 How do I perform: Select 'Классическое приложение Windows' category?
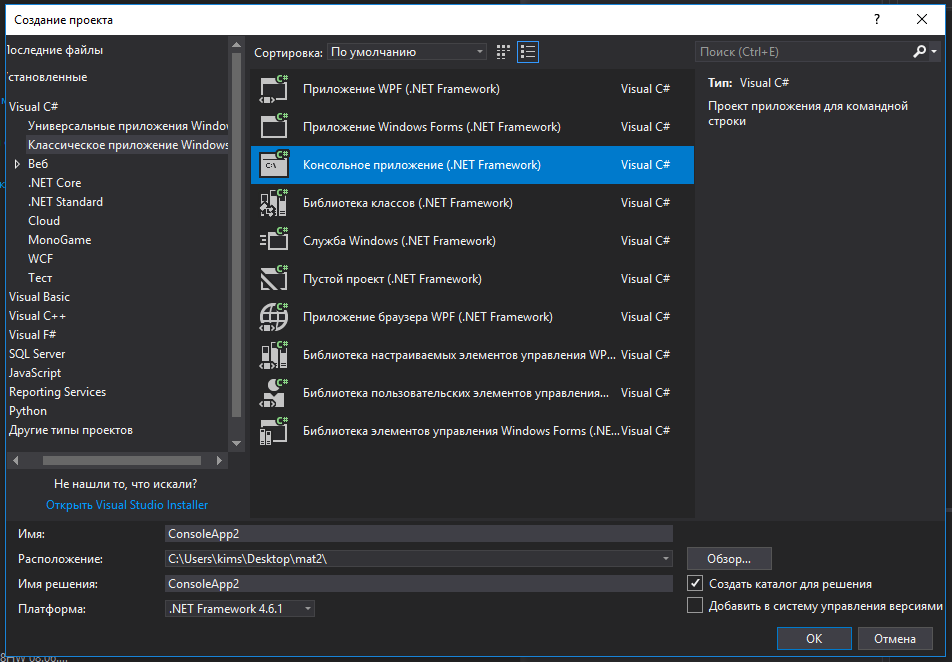[x=128, y=145]
